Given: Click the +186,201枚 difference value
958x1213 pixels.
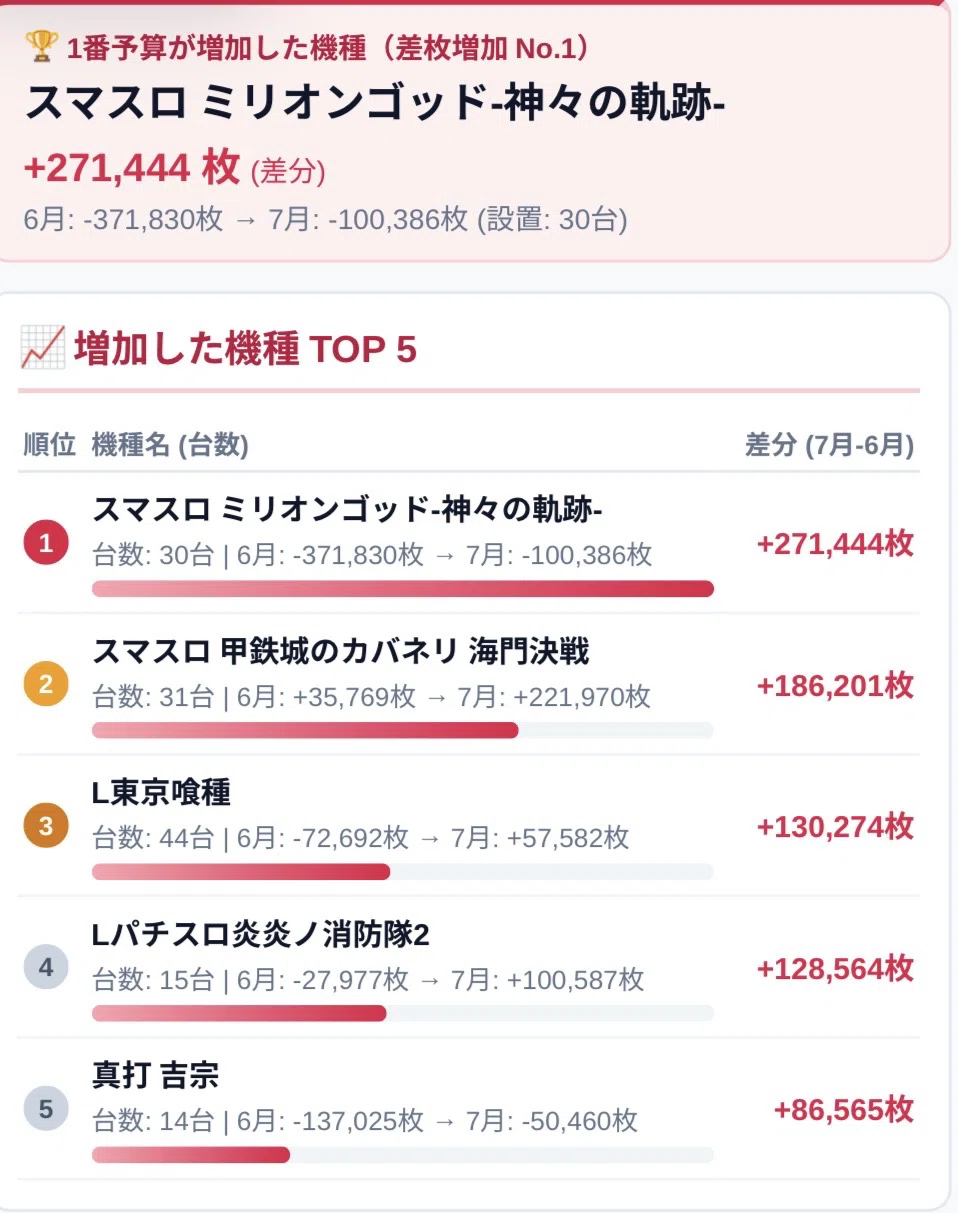Looking at the screenshot, I should click(835, 686).
